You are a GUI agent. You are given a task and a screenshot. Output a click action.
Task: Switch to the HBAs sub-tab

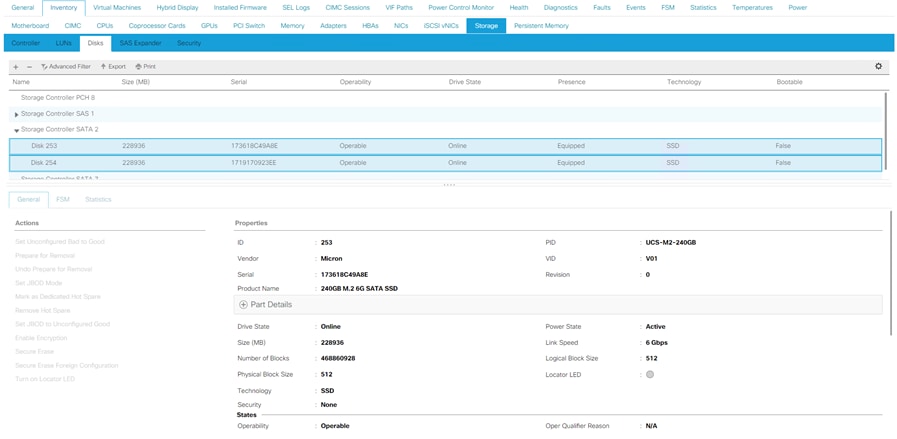[x=370, y=26]
